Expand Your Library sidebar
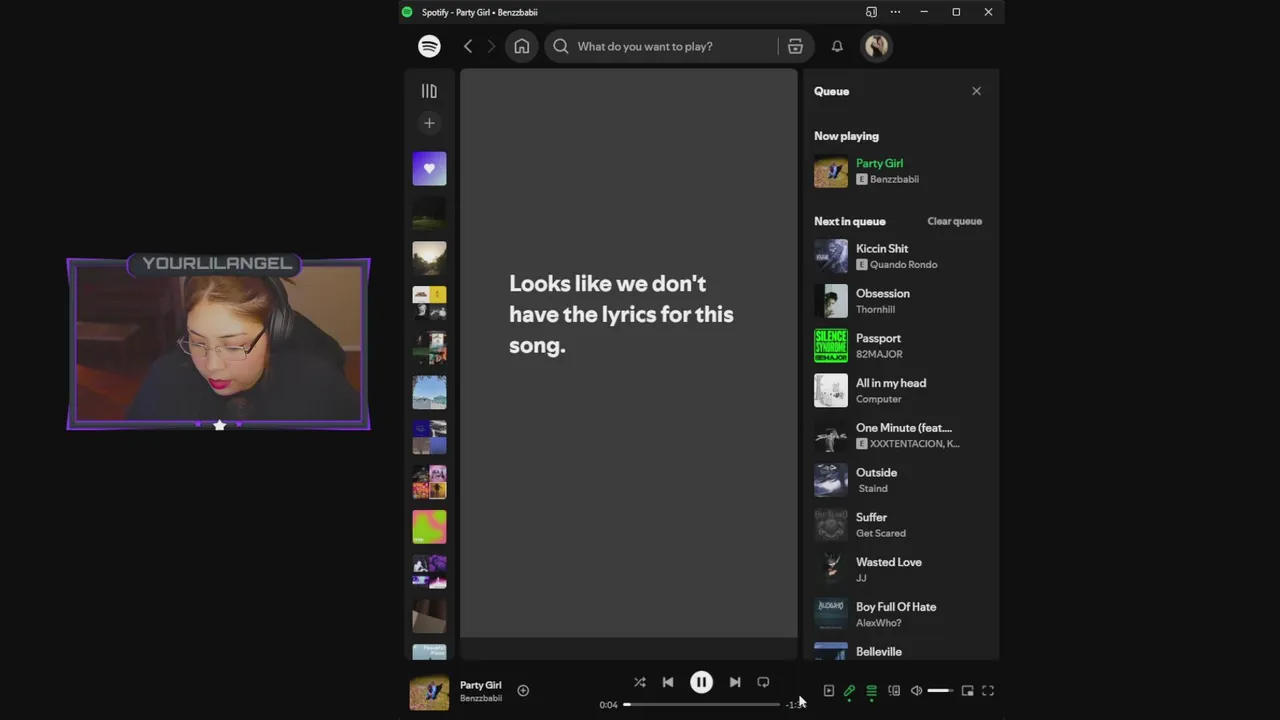The width and height of the screenshot is (1280, 720). pyautogui.click(x=429, y=91)
